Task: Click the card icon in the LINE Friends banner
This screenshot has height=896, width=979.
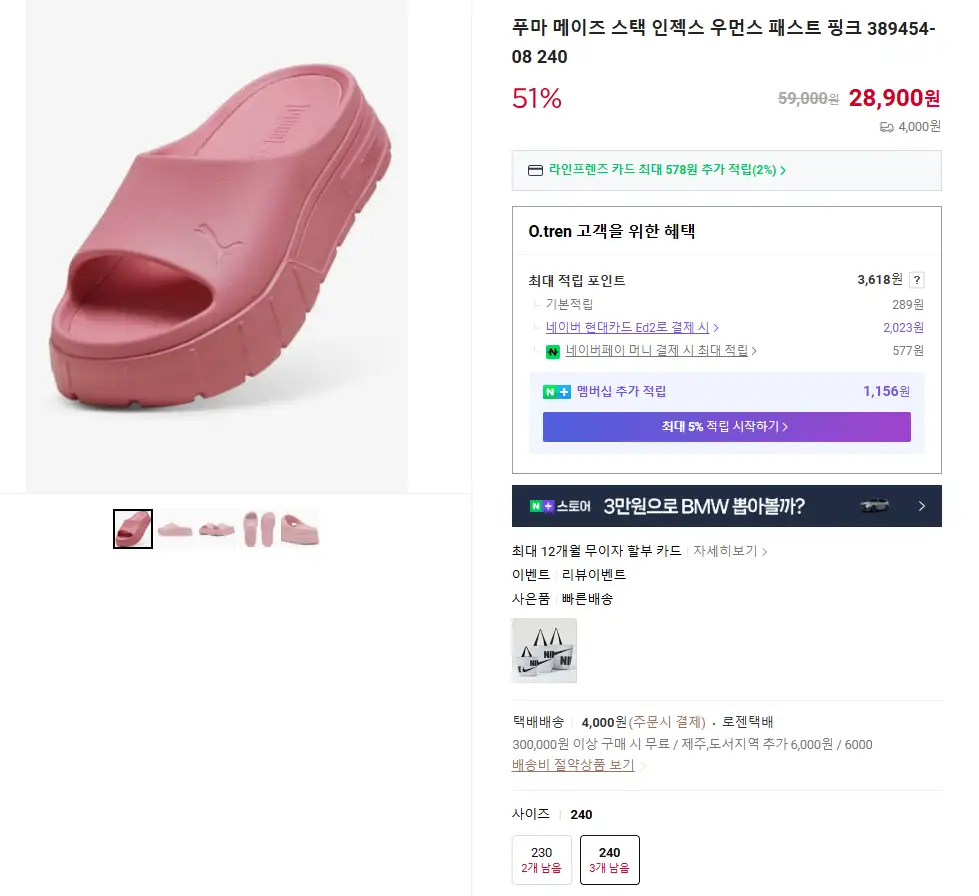Action: click(x=535, y=170)
